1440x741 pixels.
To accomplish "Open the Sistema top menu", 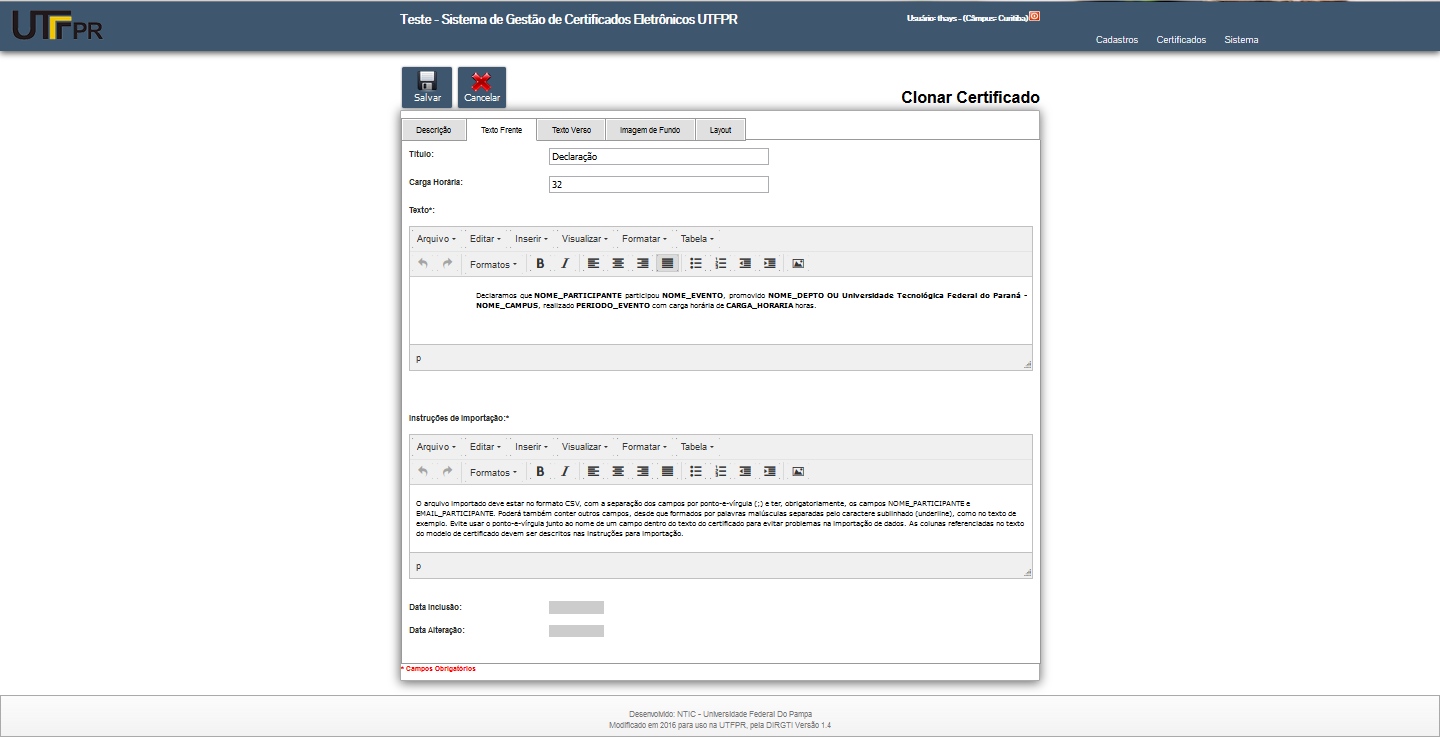I will coord(1241,40).
